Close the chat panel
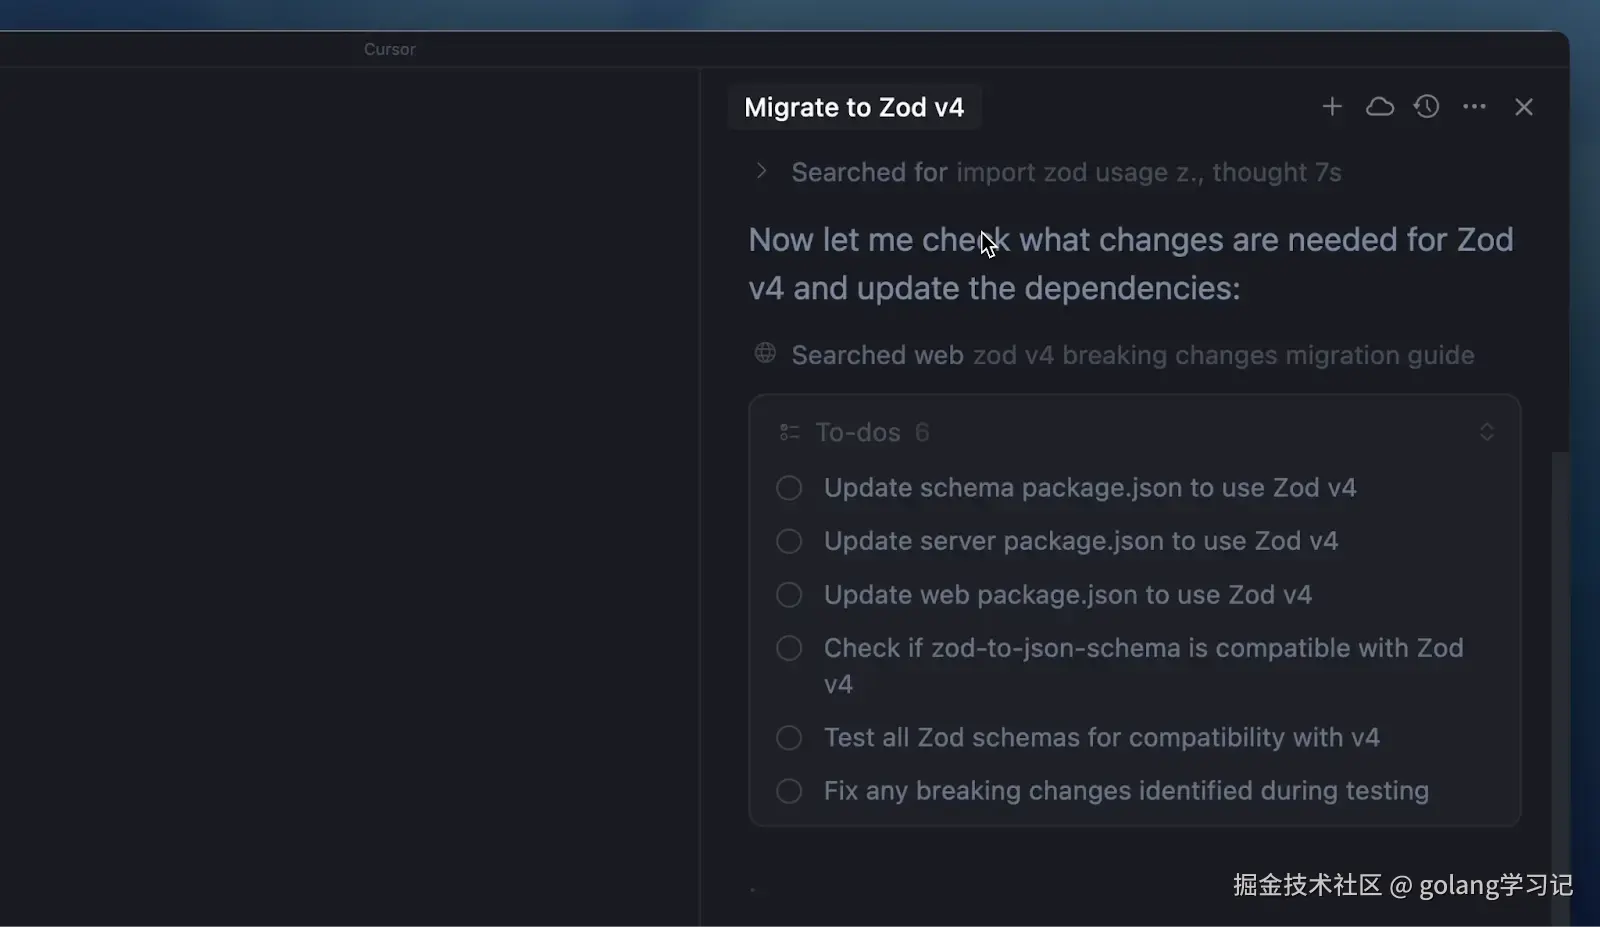This screenshot has height=927, width=1600. coord(1523,107)
